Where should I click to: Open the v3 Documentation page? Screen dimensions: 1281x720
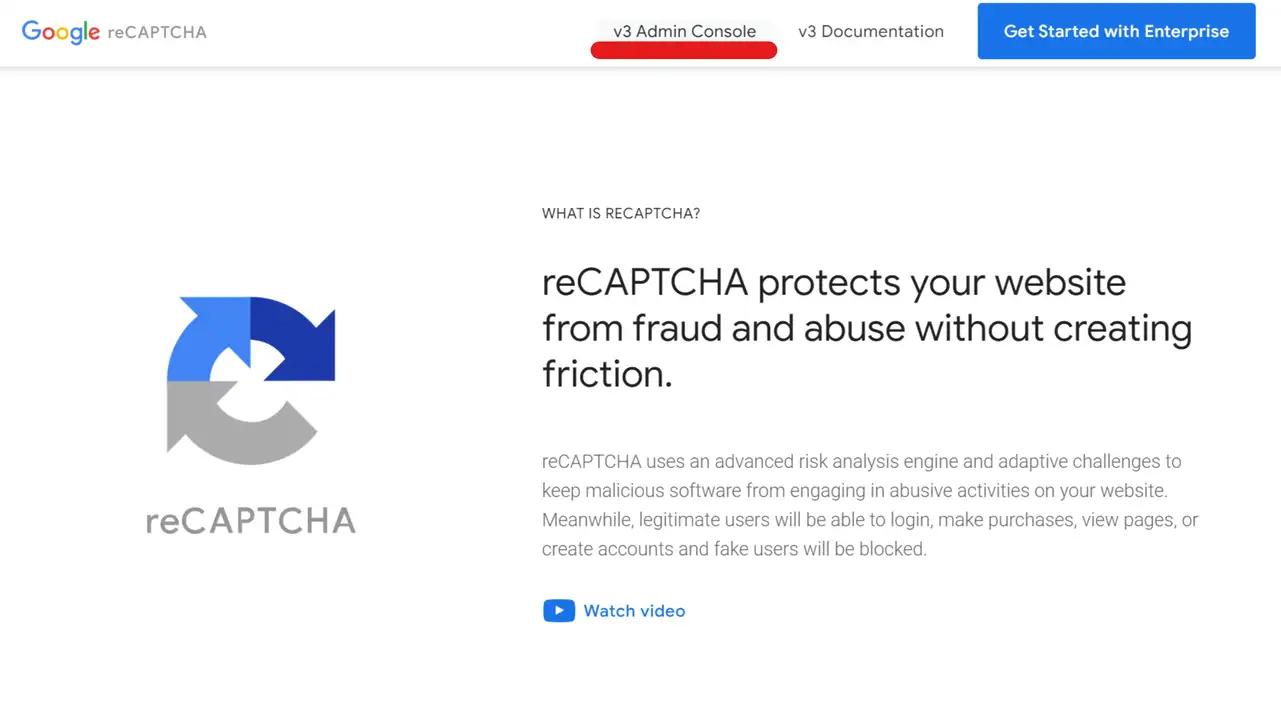[871, 31]
